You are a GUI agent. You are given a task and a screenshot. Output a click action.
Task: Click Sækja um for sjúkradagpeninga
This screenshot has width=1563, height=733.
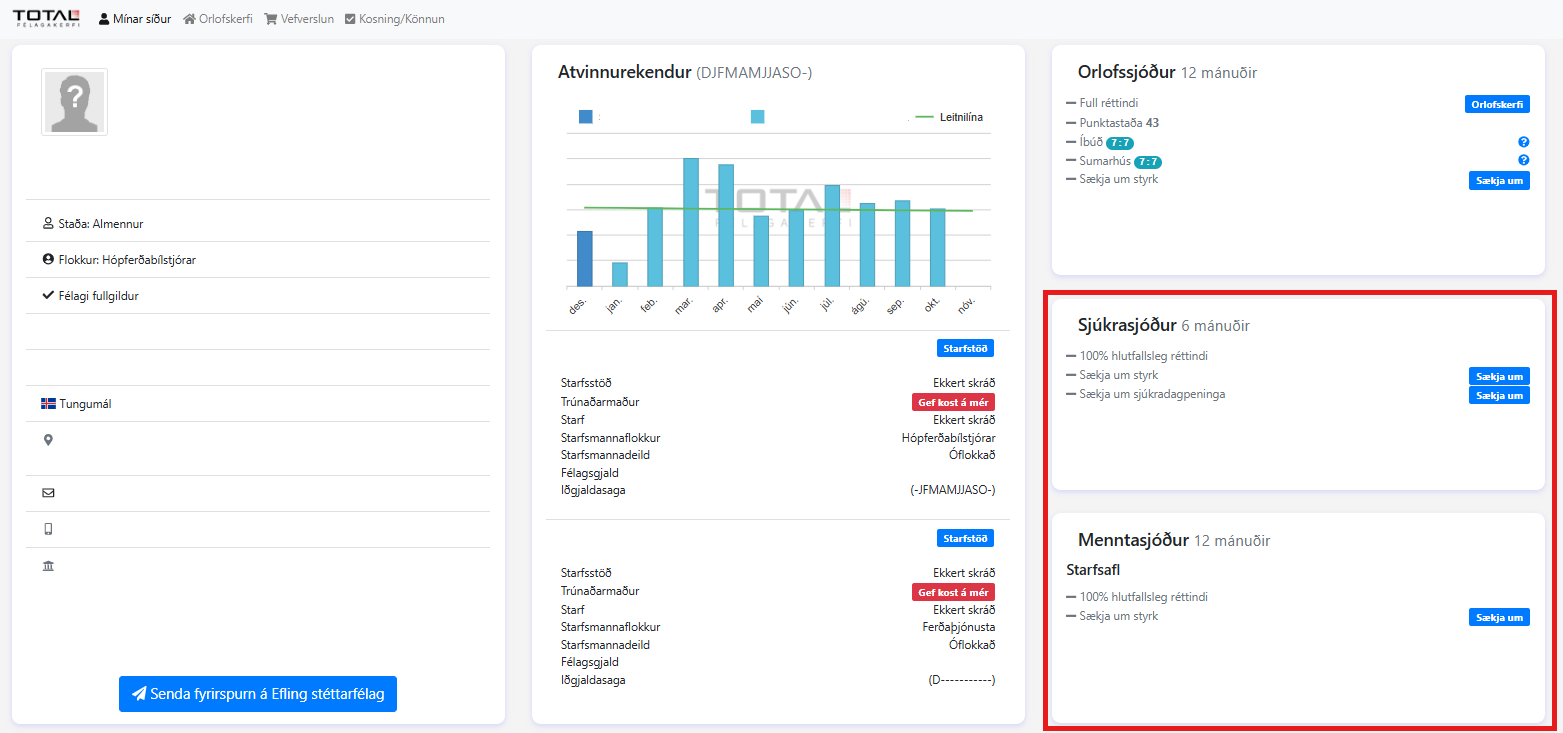(1499, 395)
